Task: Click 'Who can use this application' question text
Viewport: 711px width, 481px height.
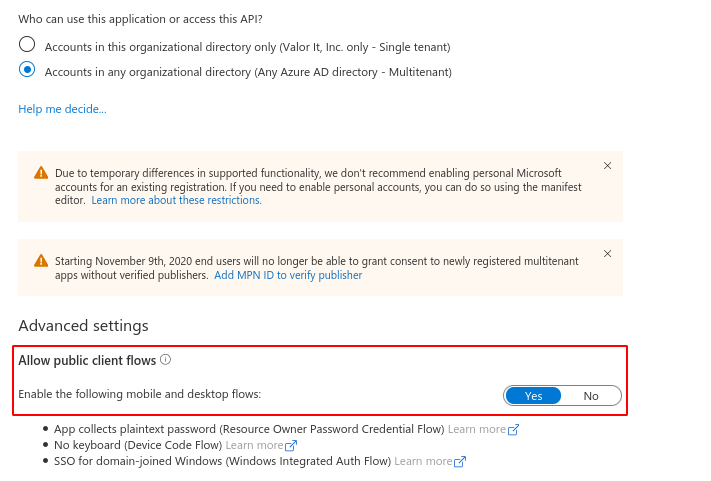Action: (x=141, y=19)
